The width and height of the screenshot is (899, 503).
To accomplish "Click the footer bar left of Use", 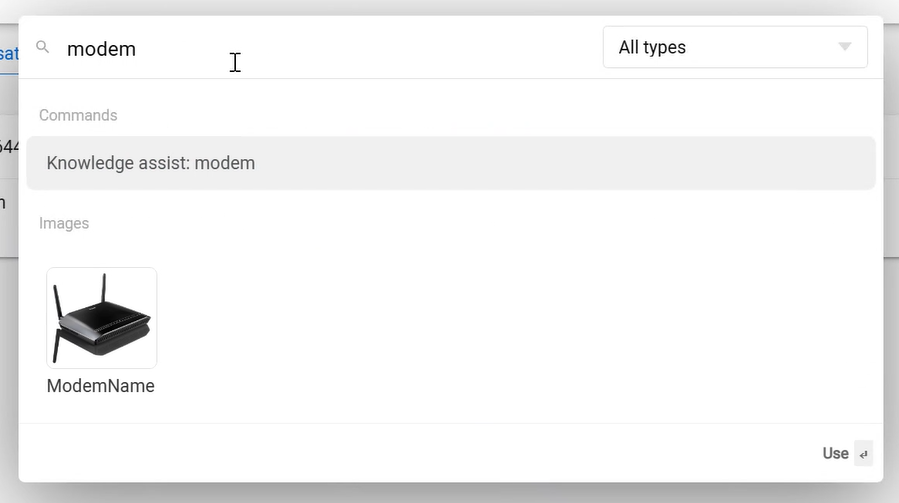I will [x=419, y=453].
